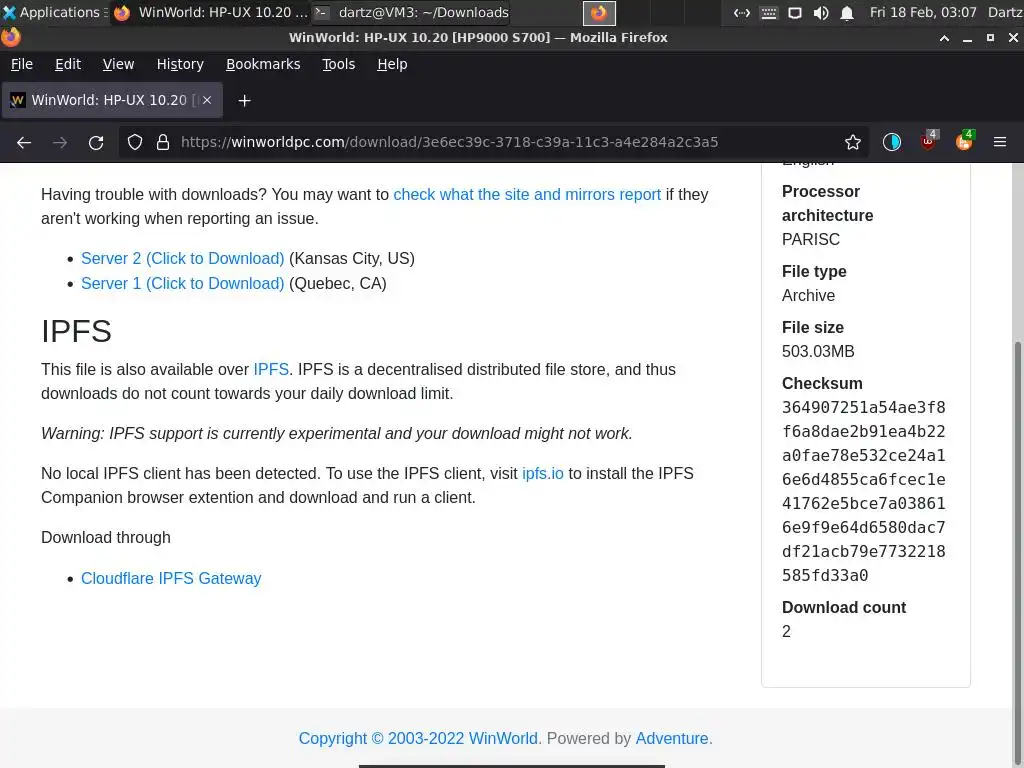Open Copyright 2003-2022 WinWorld footer link

418,739
